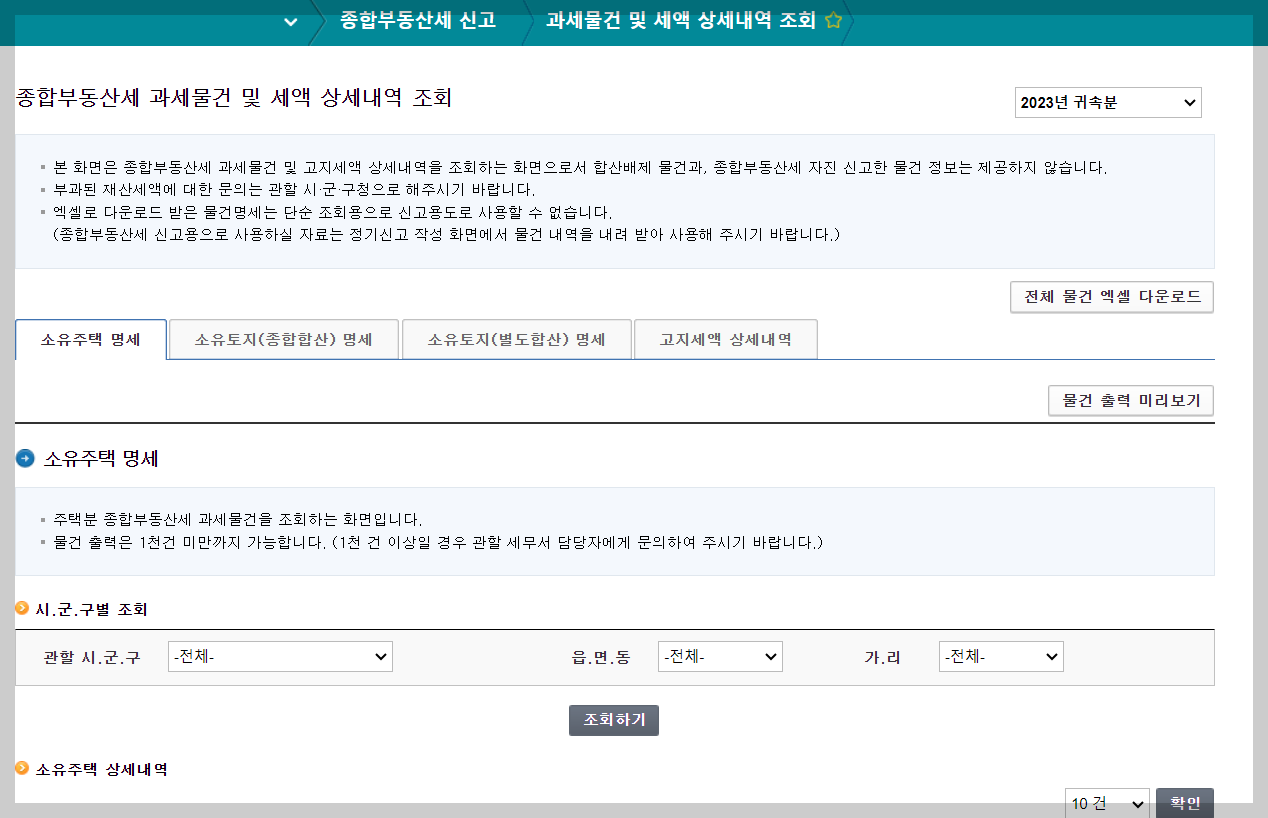Click the yellow star favorite icon in title bar
Viewport: 1268px width, 818px height.
click(x=833, y=18)
